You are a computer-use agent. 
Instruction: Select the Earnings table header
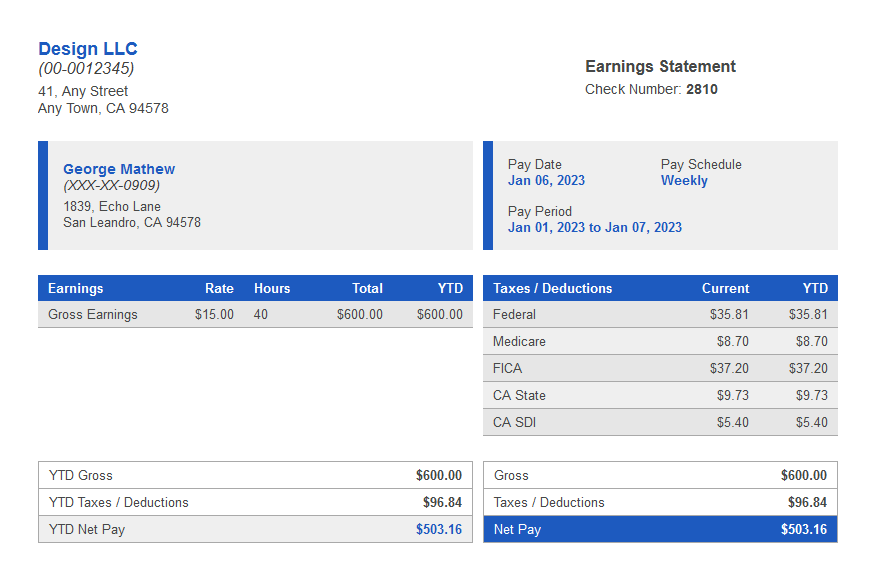coord(77,288)
